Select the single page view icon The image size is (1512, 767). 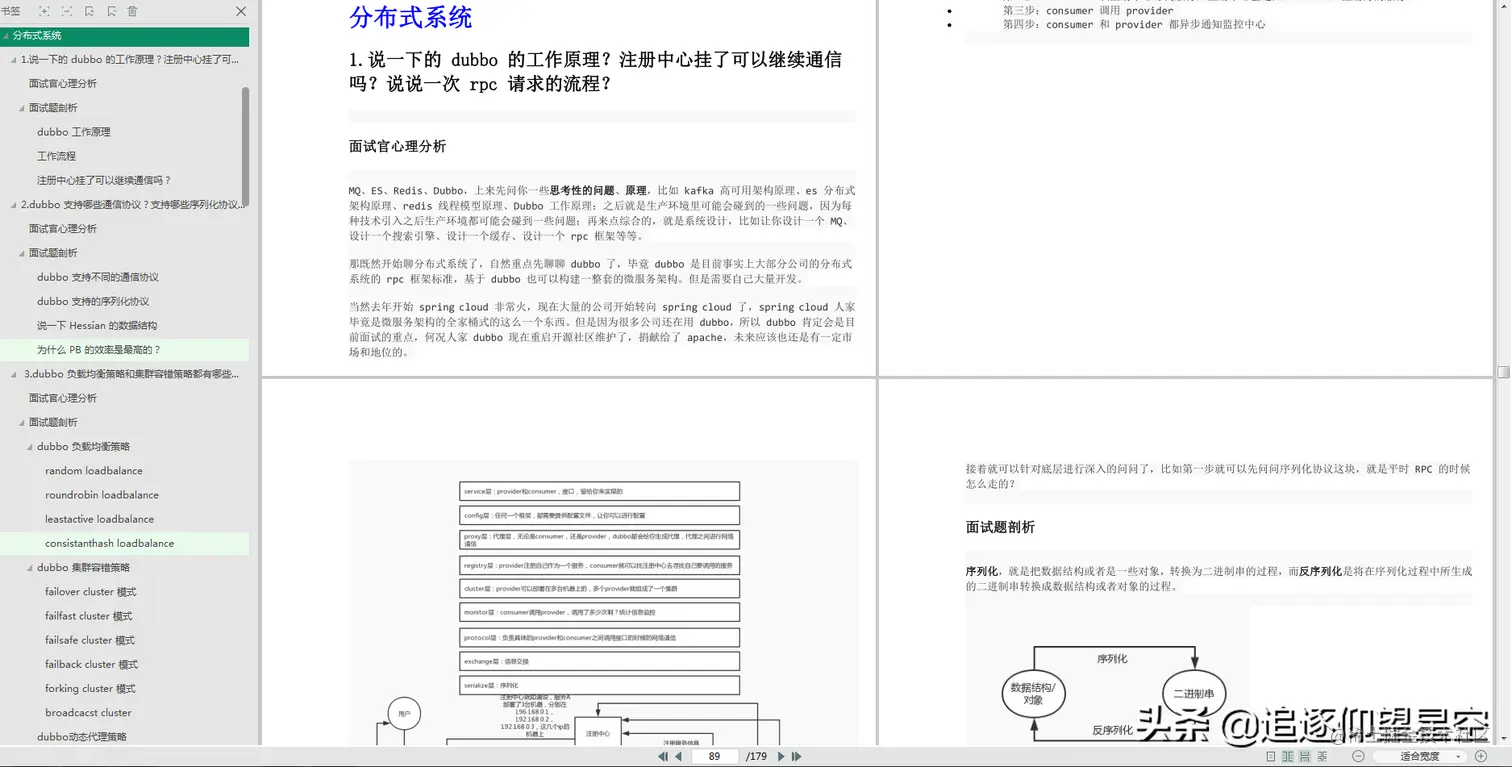click(x=1271, y=756)
